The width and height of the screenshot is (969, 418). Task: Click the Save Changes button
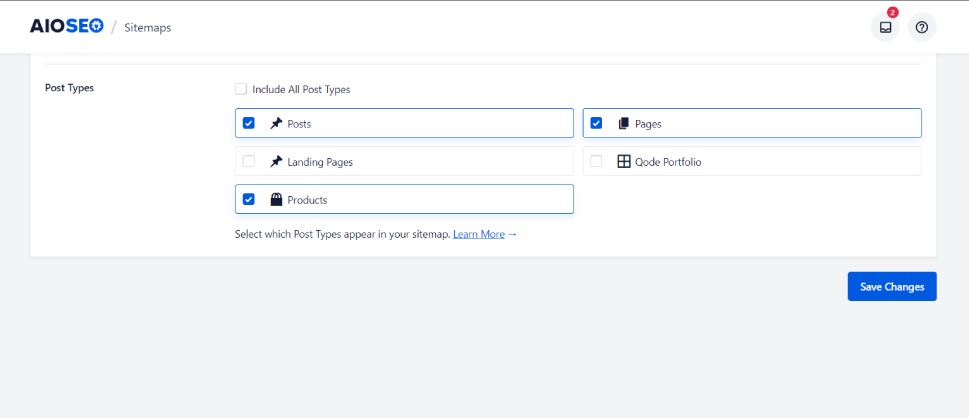point(892,286)
